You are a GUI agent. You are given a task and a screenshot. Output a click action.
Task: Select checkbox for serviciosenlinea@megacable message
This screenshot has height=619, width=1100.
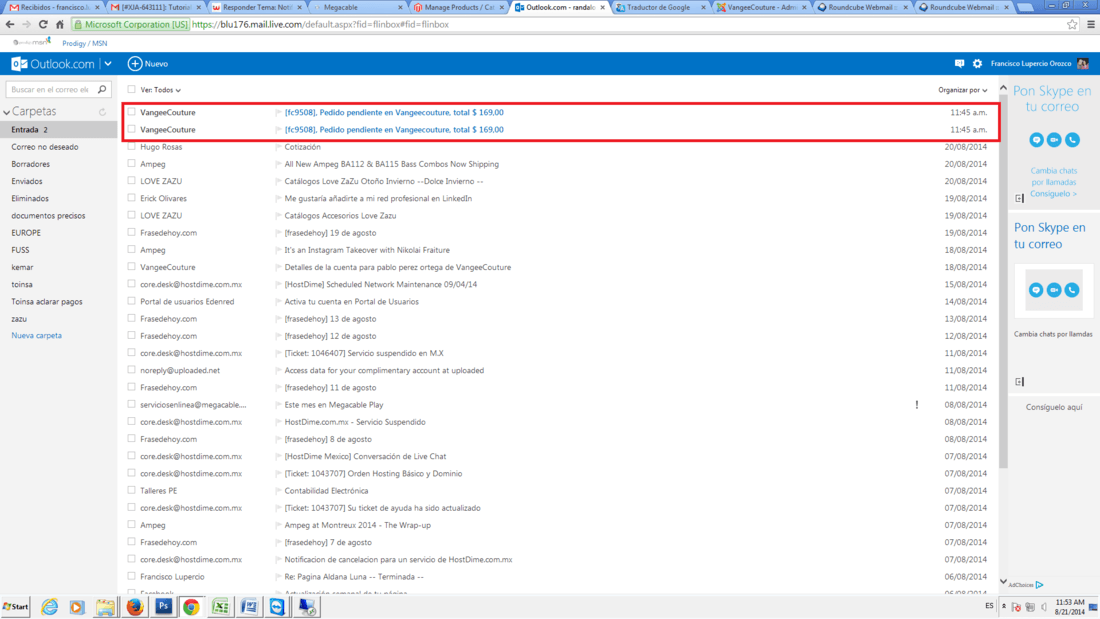131,404
